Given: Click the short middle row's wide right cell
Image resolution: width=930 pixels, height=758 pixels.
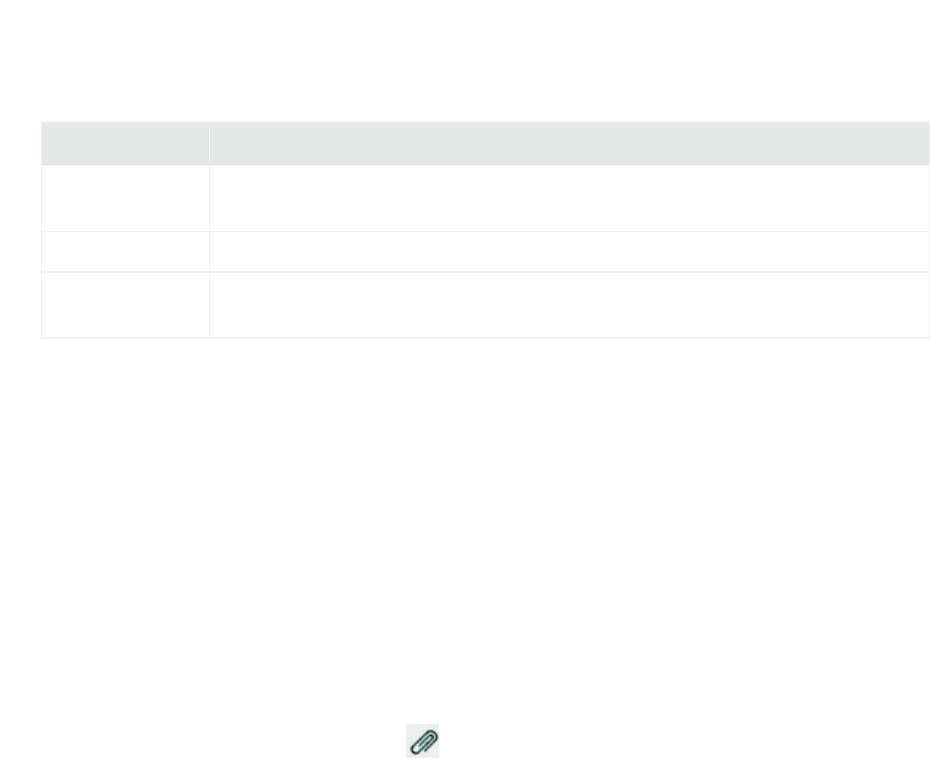Looking at the screenshot, I should 569,251.
